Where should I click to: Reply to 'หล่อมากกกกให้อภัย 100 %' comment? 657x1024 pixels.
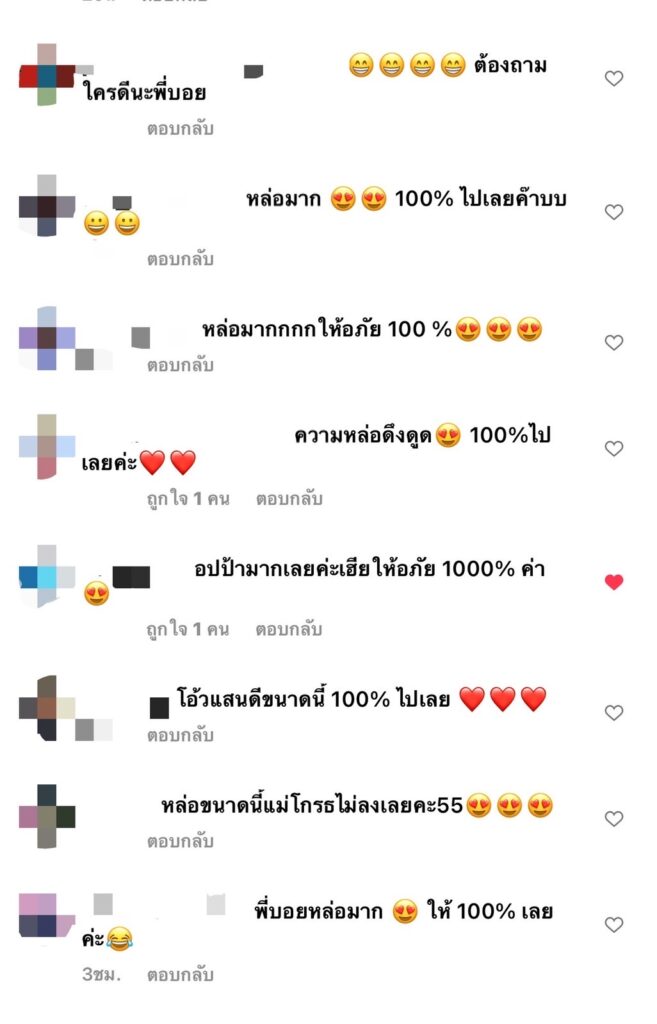[180, 365]
